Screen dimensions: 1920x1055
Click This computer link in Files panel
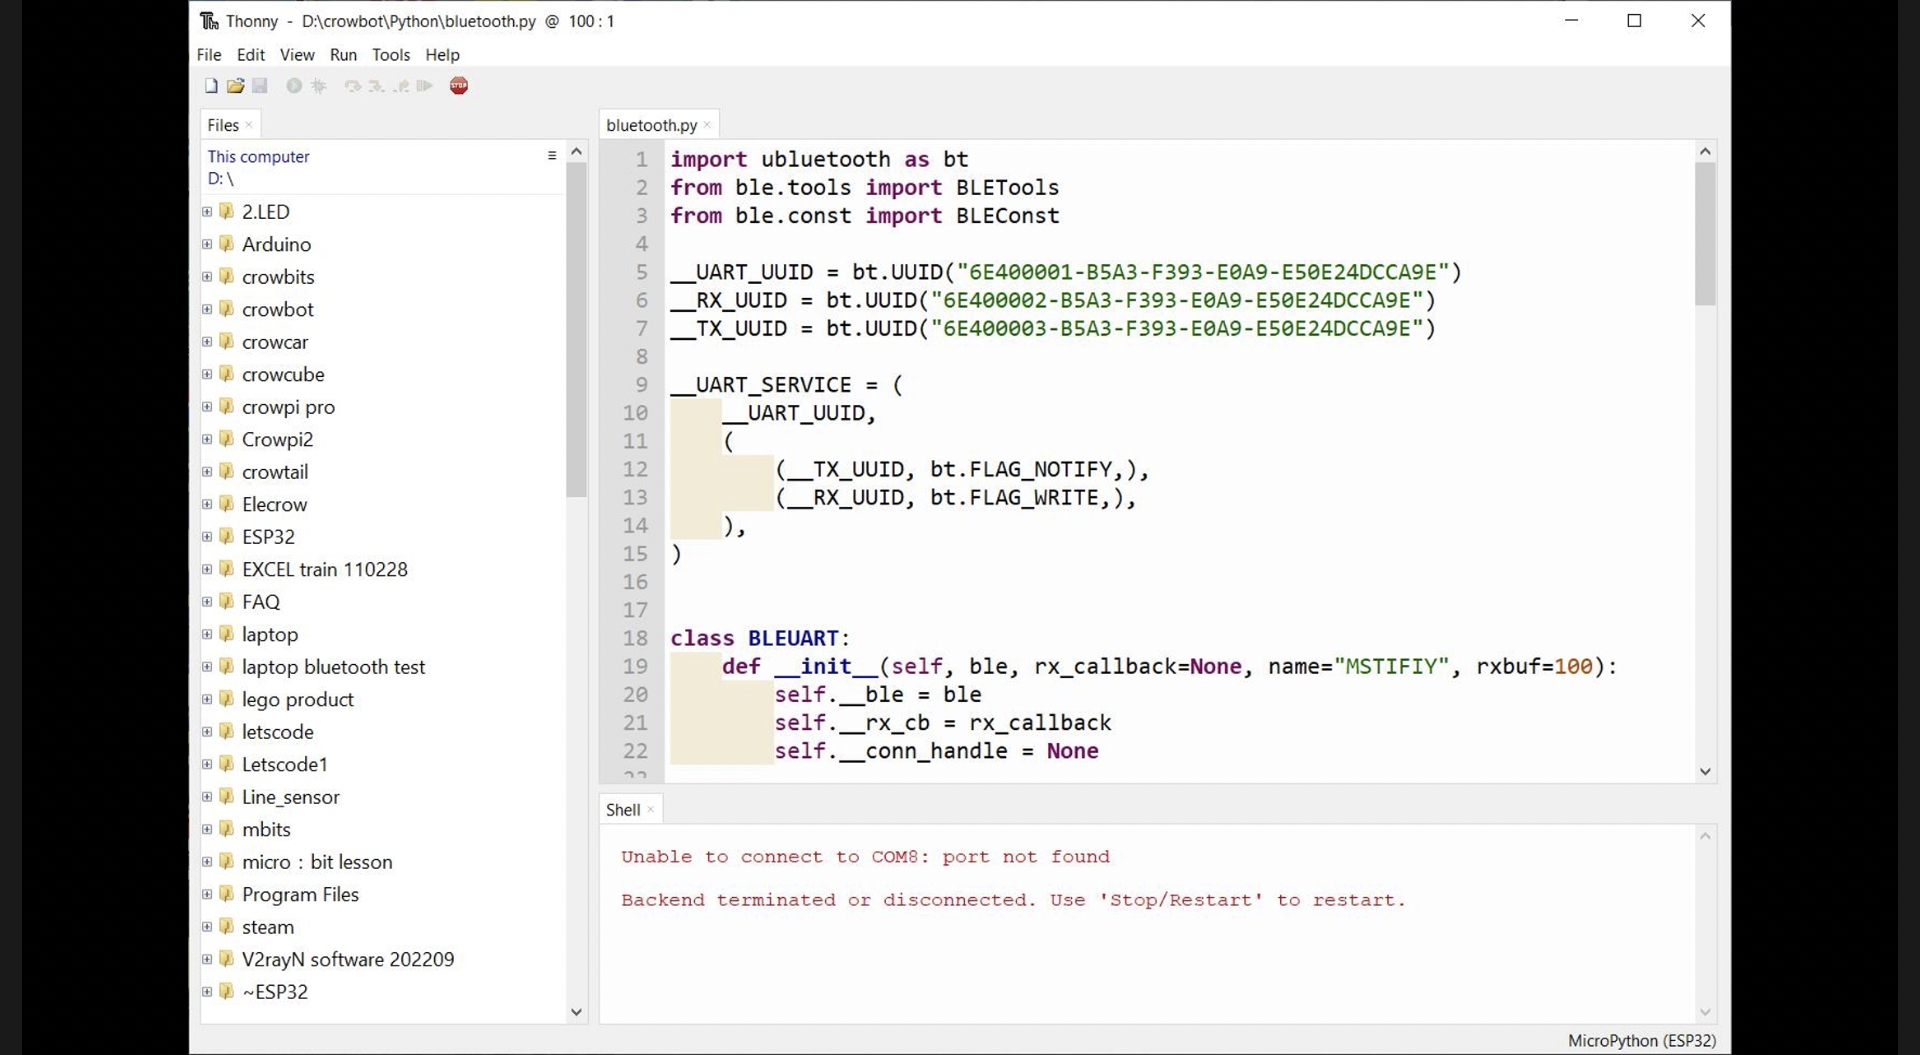pyautogui.click(x=258, y=157)
